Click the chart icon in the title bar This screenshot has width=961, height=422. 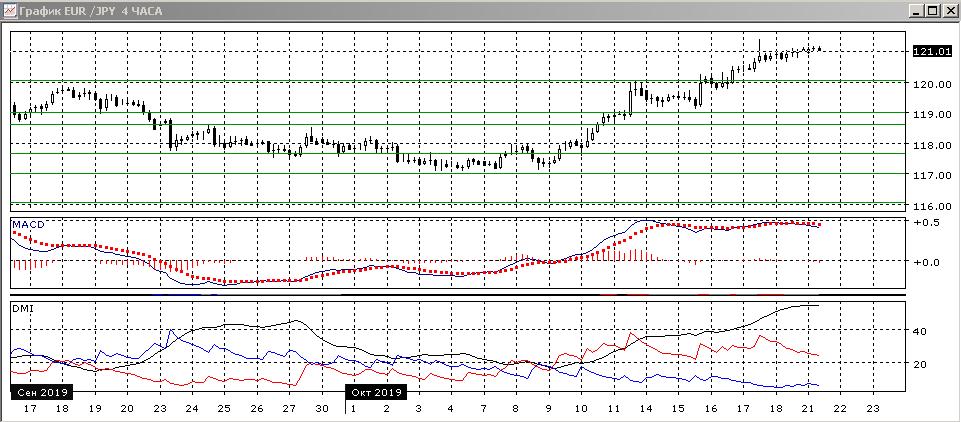(10, 10)
